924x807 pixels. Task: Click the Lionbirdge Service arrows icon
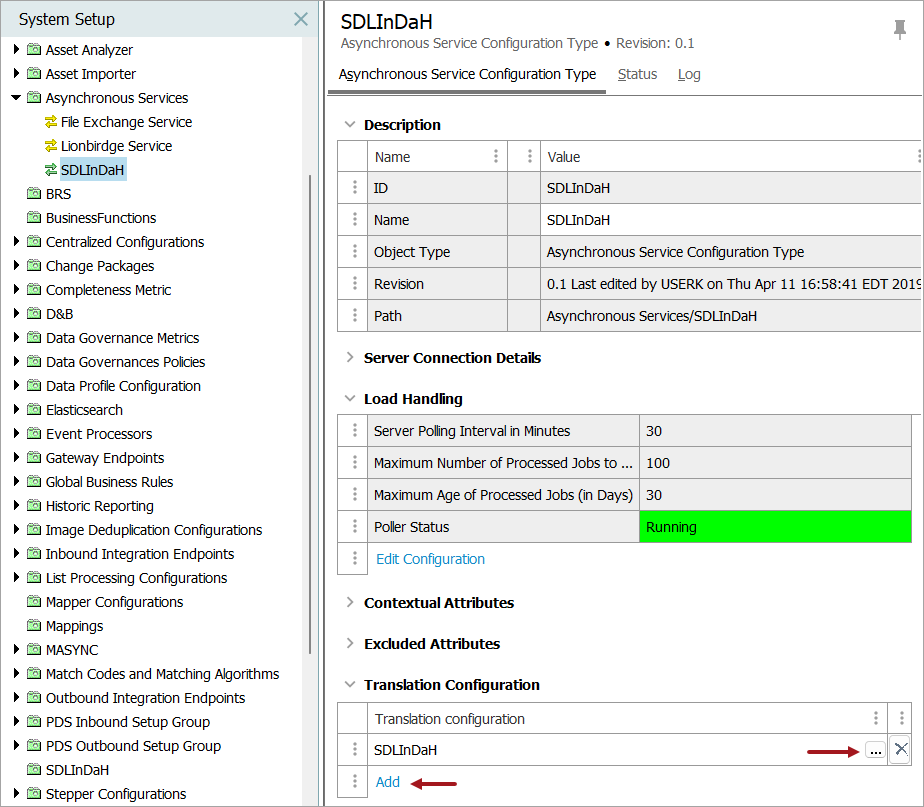click(52, 146)
